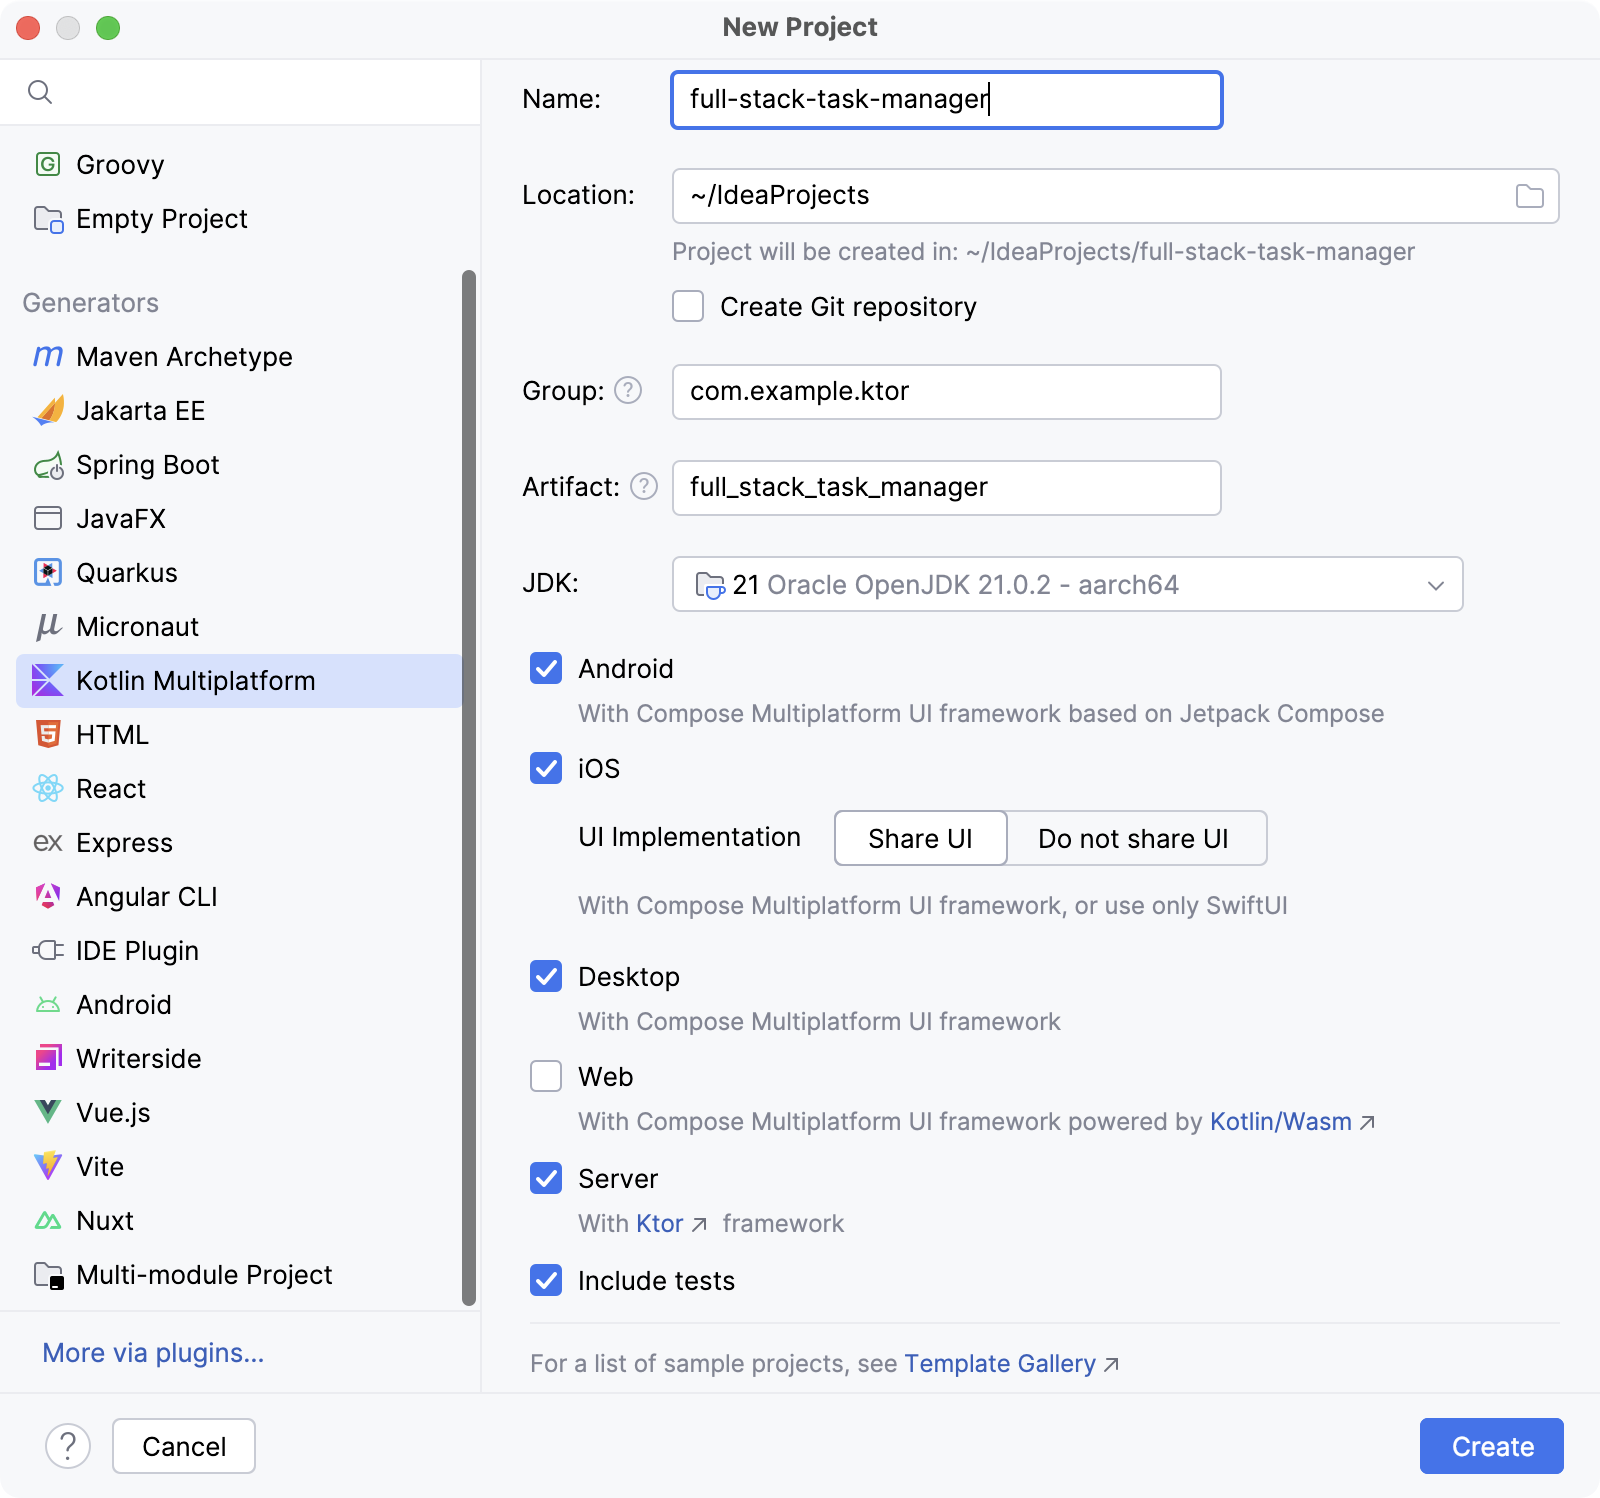
Task: Open the JDK dropdown
Action: click(1067, 584)
